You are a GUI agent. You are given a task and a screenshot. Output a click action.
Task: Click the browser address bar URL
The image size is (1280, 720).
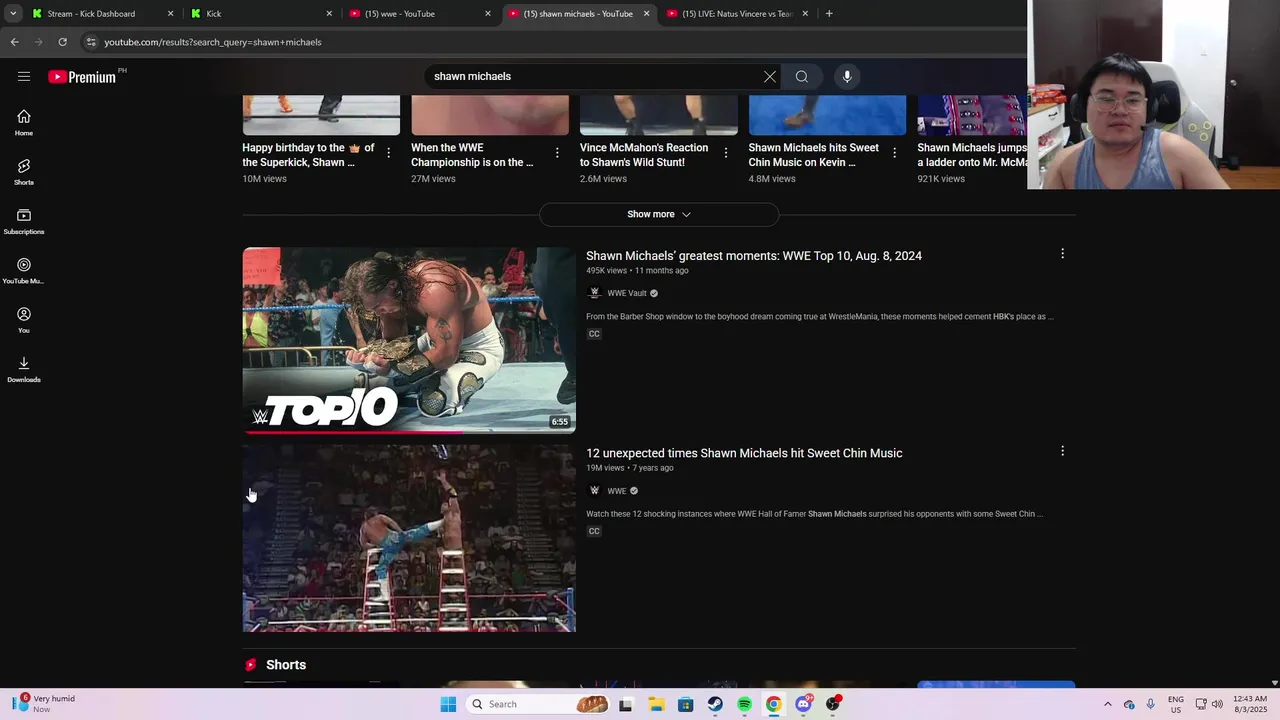coord(213,42)
